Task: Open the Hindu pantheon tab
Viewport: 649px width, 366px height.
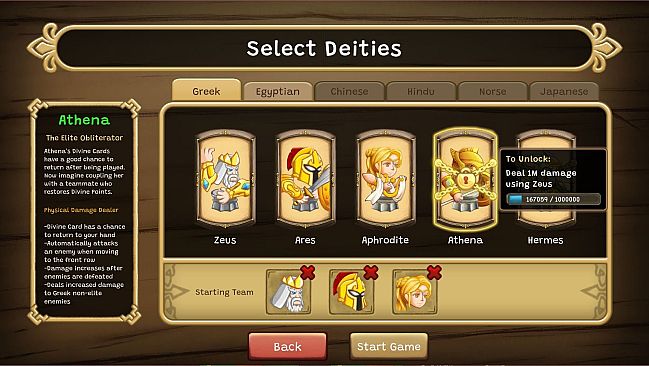Action: (x=421, y=91)
